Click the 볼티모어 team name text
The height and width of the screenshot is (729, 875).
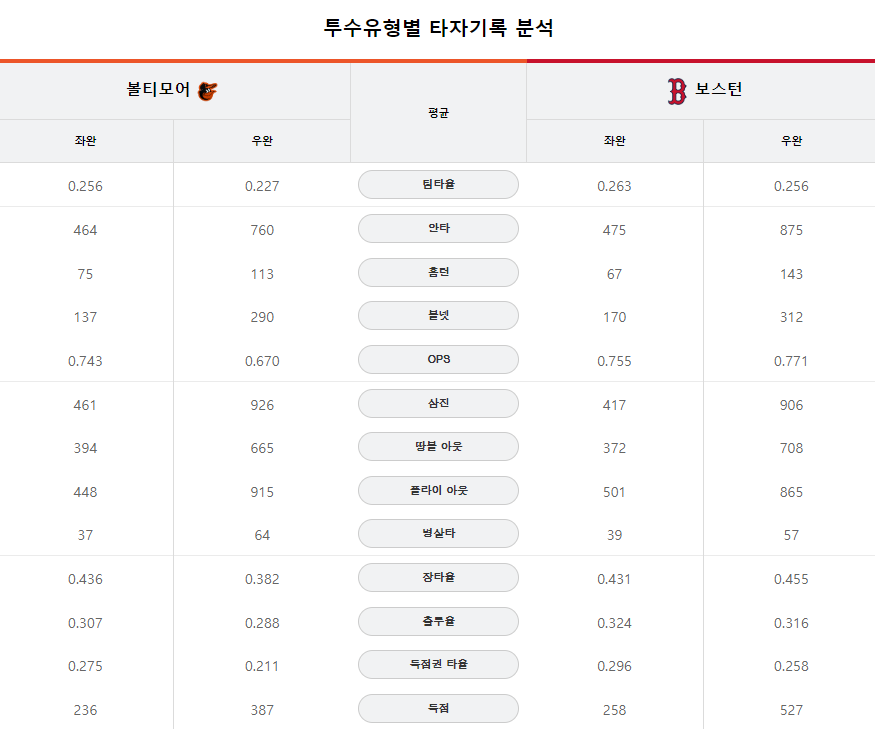click(x=158, y=90)
